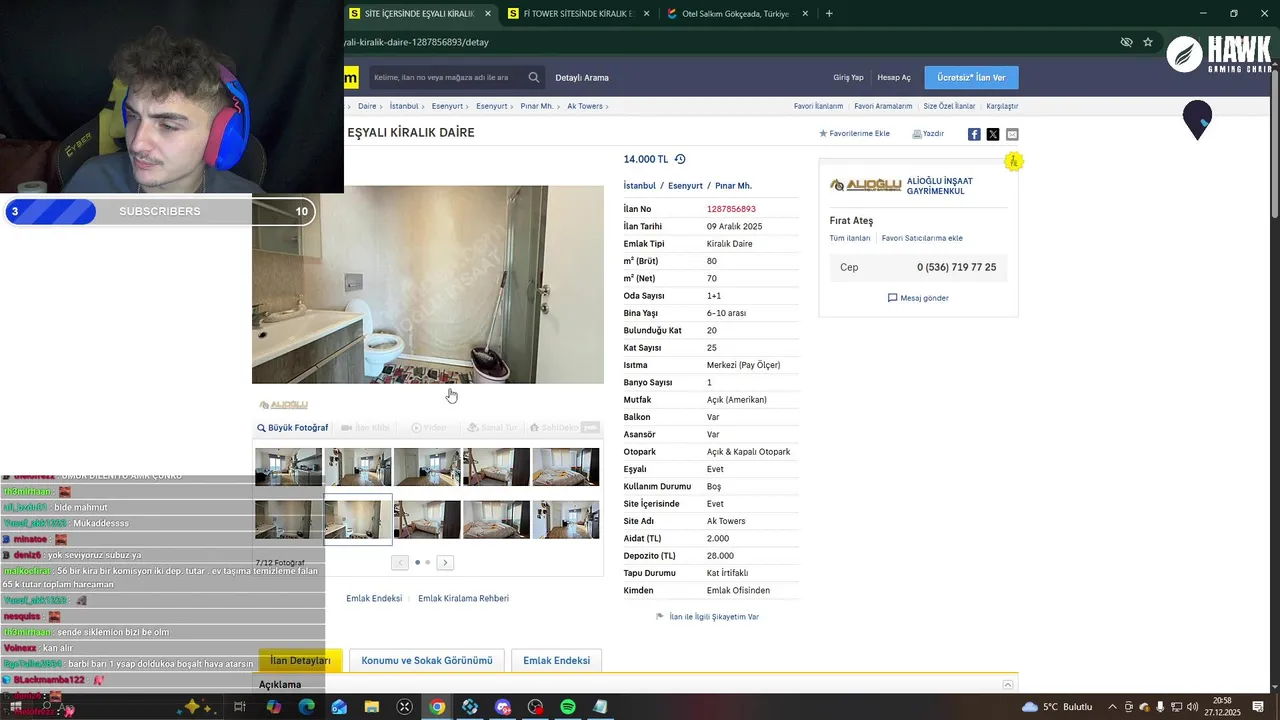The width and height of the screenshot is (1280, 720).
Task: Click the flag icon beside Şikayetim Var
Action: [x=660, y=617]
